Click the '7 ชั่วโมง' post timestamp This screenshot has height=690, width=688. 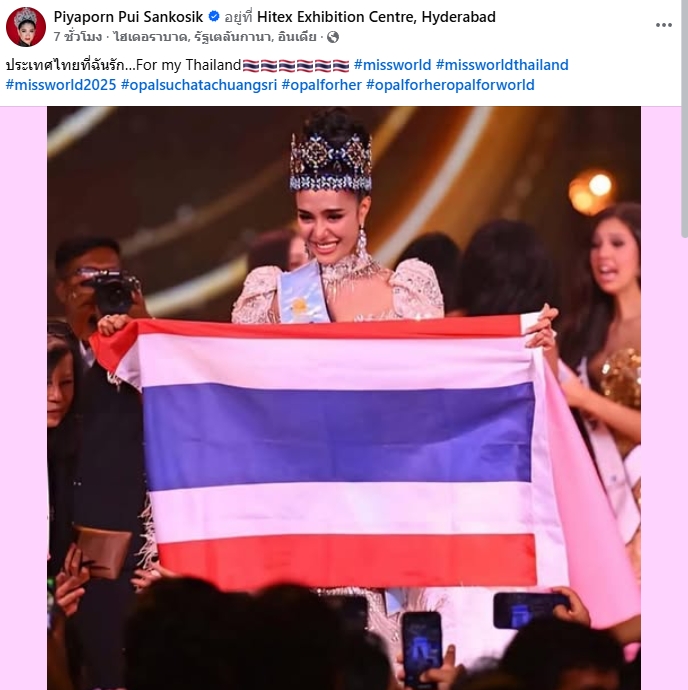(78, 37)
